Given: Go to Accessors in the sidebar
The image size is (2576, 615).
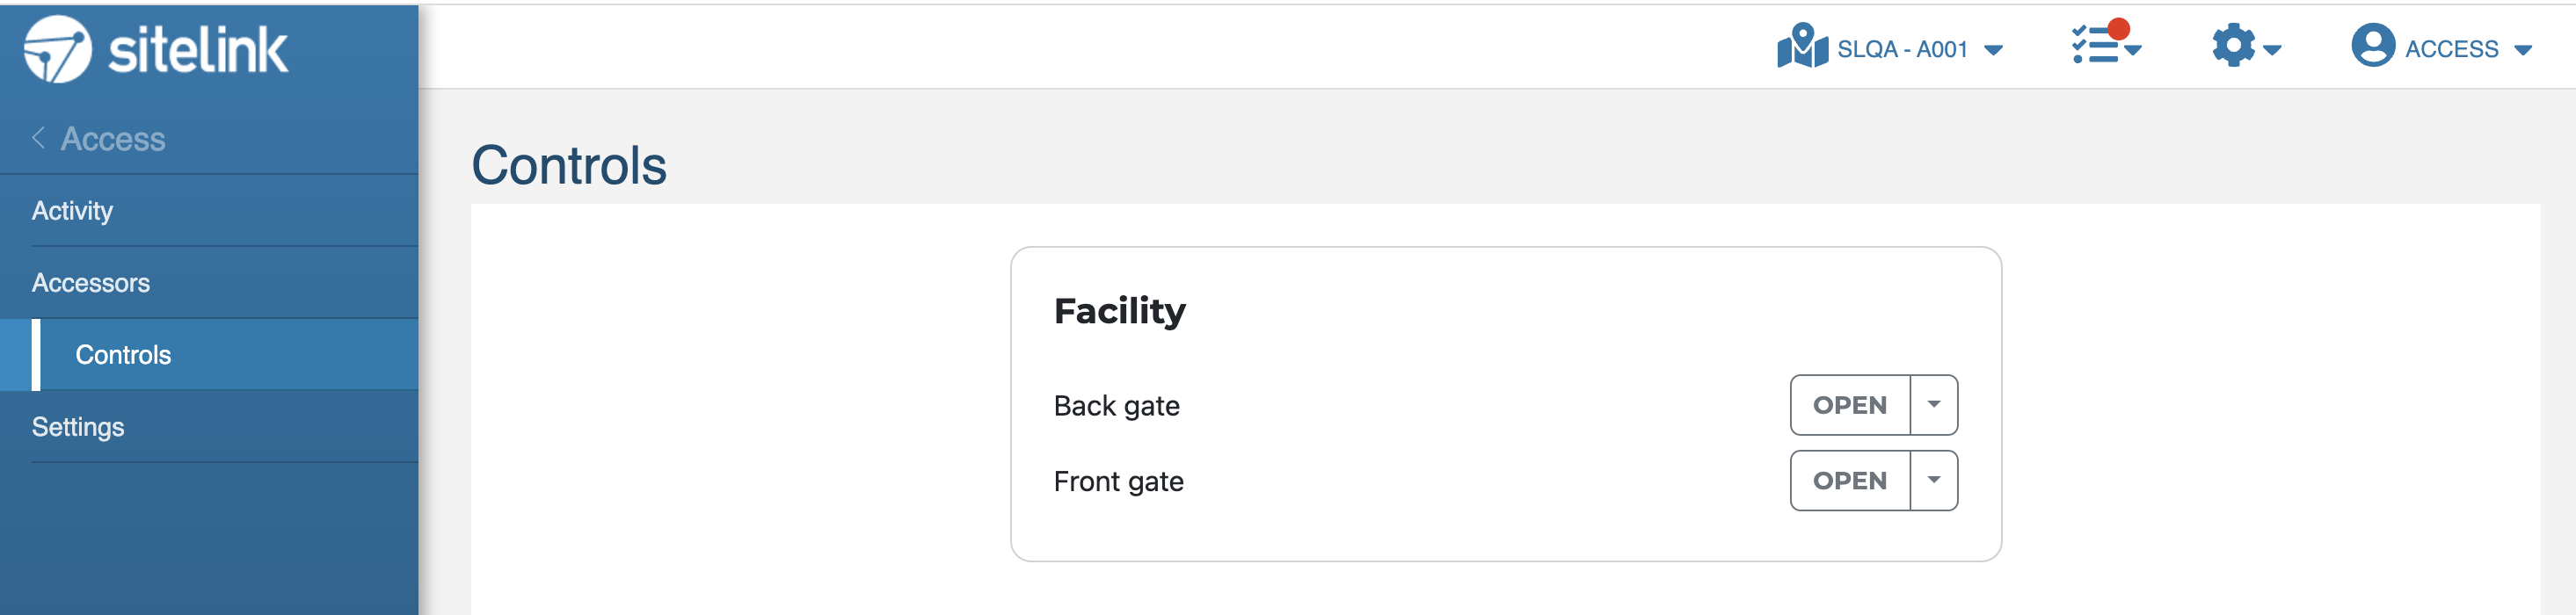Looking at the screenshot, I should coord(209,283).
